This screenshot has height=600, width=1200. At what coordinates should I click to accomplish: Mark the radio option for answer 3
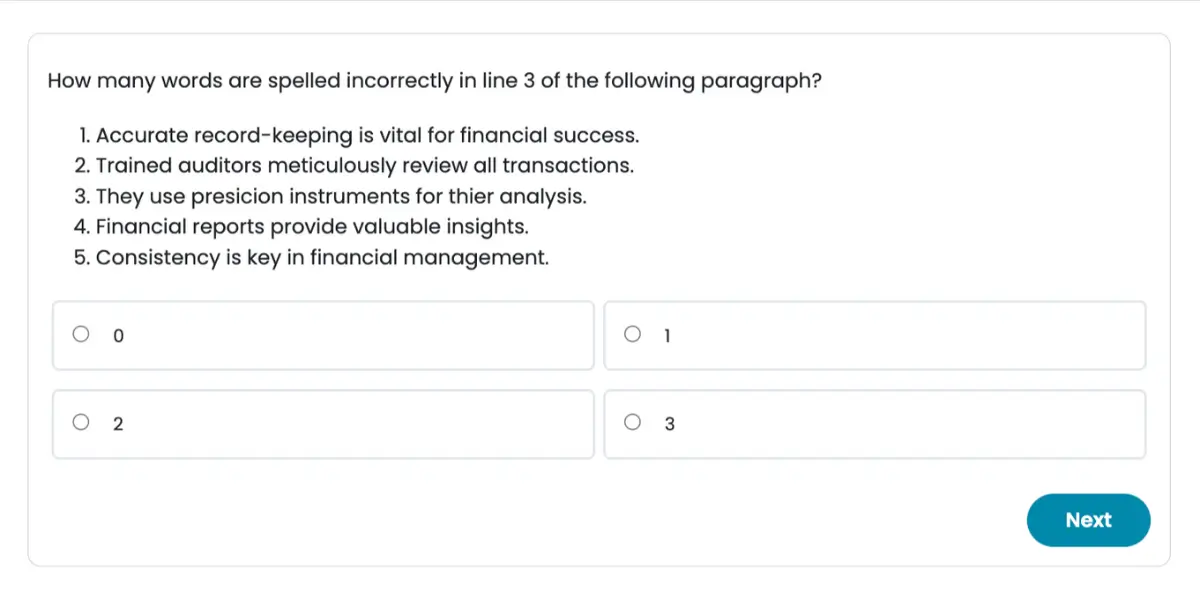tap(632, 423)
